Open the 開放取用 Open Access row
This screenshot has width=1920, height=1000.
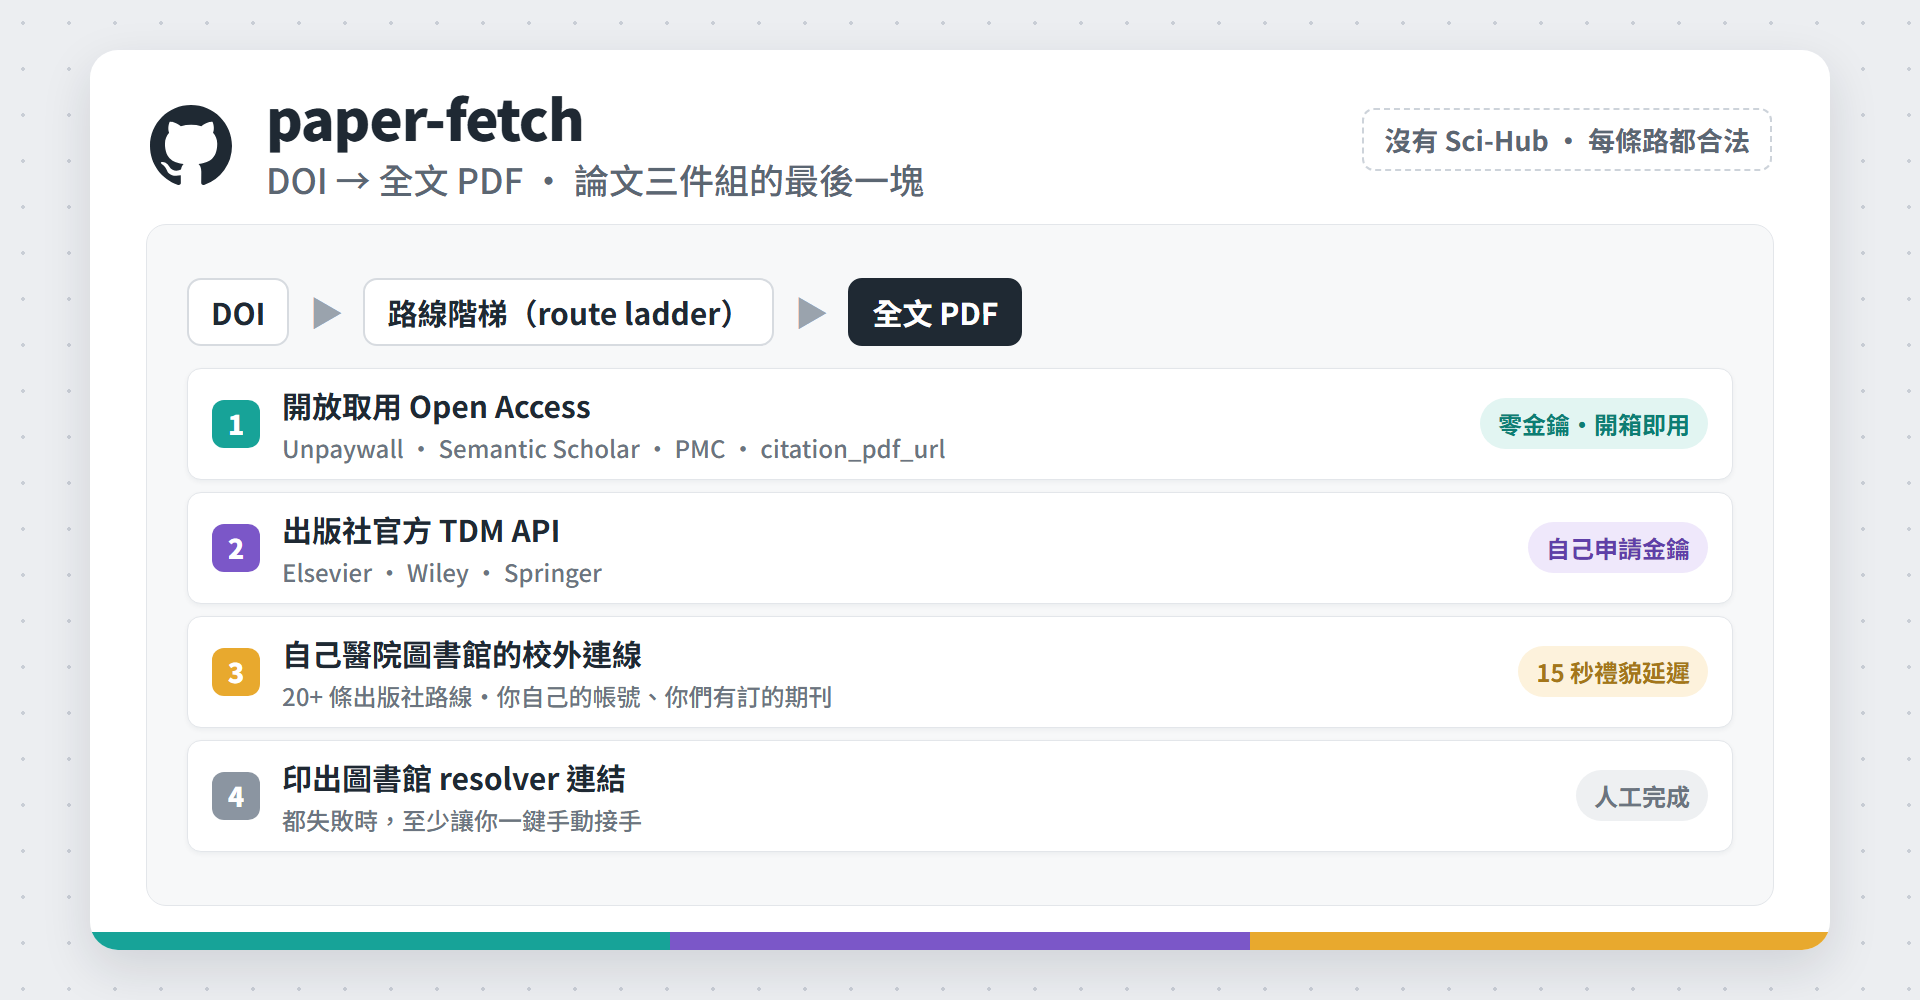pyautogui.click(x=960, y=424)
